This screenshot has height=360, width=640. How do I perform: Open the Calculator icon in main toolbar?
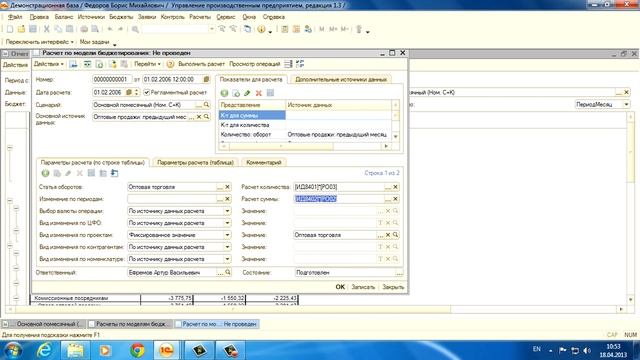point(285,29)
